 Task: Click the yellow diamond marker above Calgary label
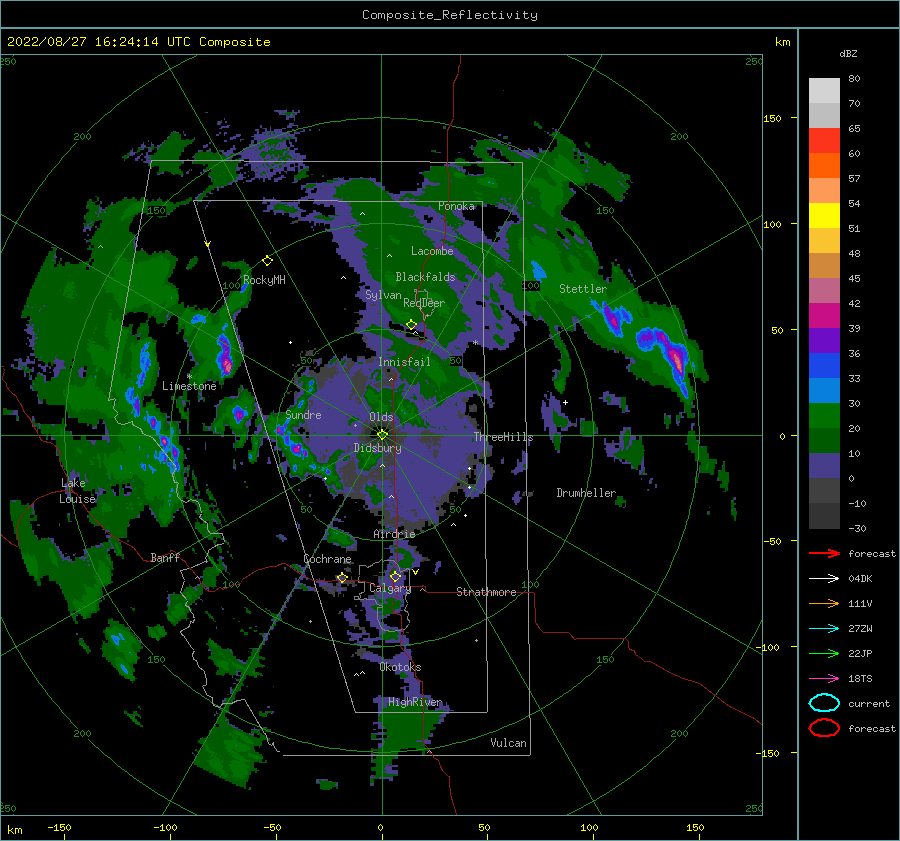[x=395, y=576]
